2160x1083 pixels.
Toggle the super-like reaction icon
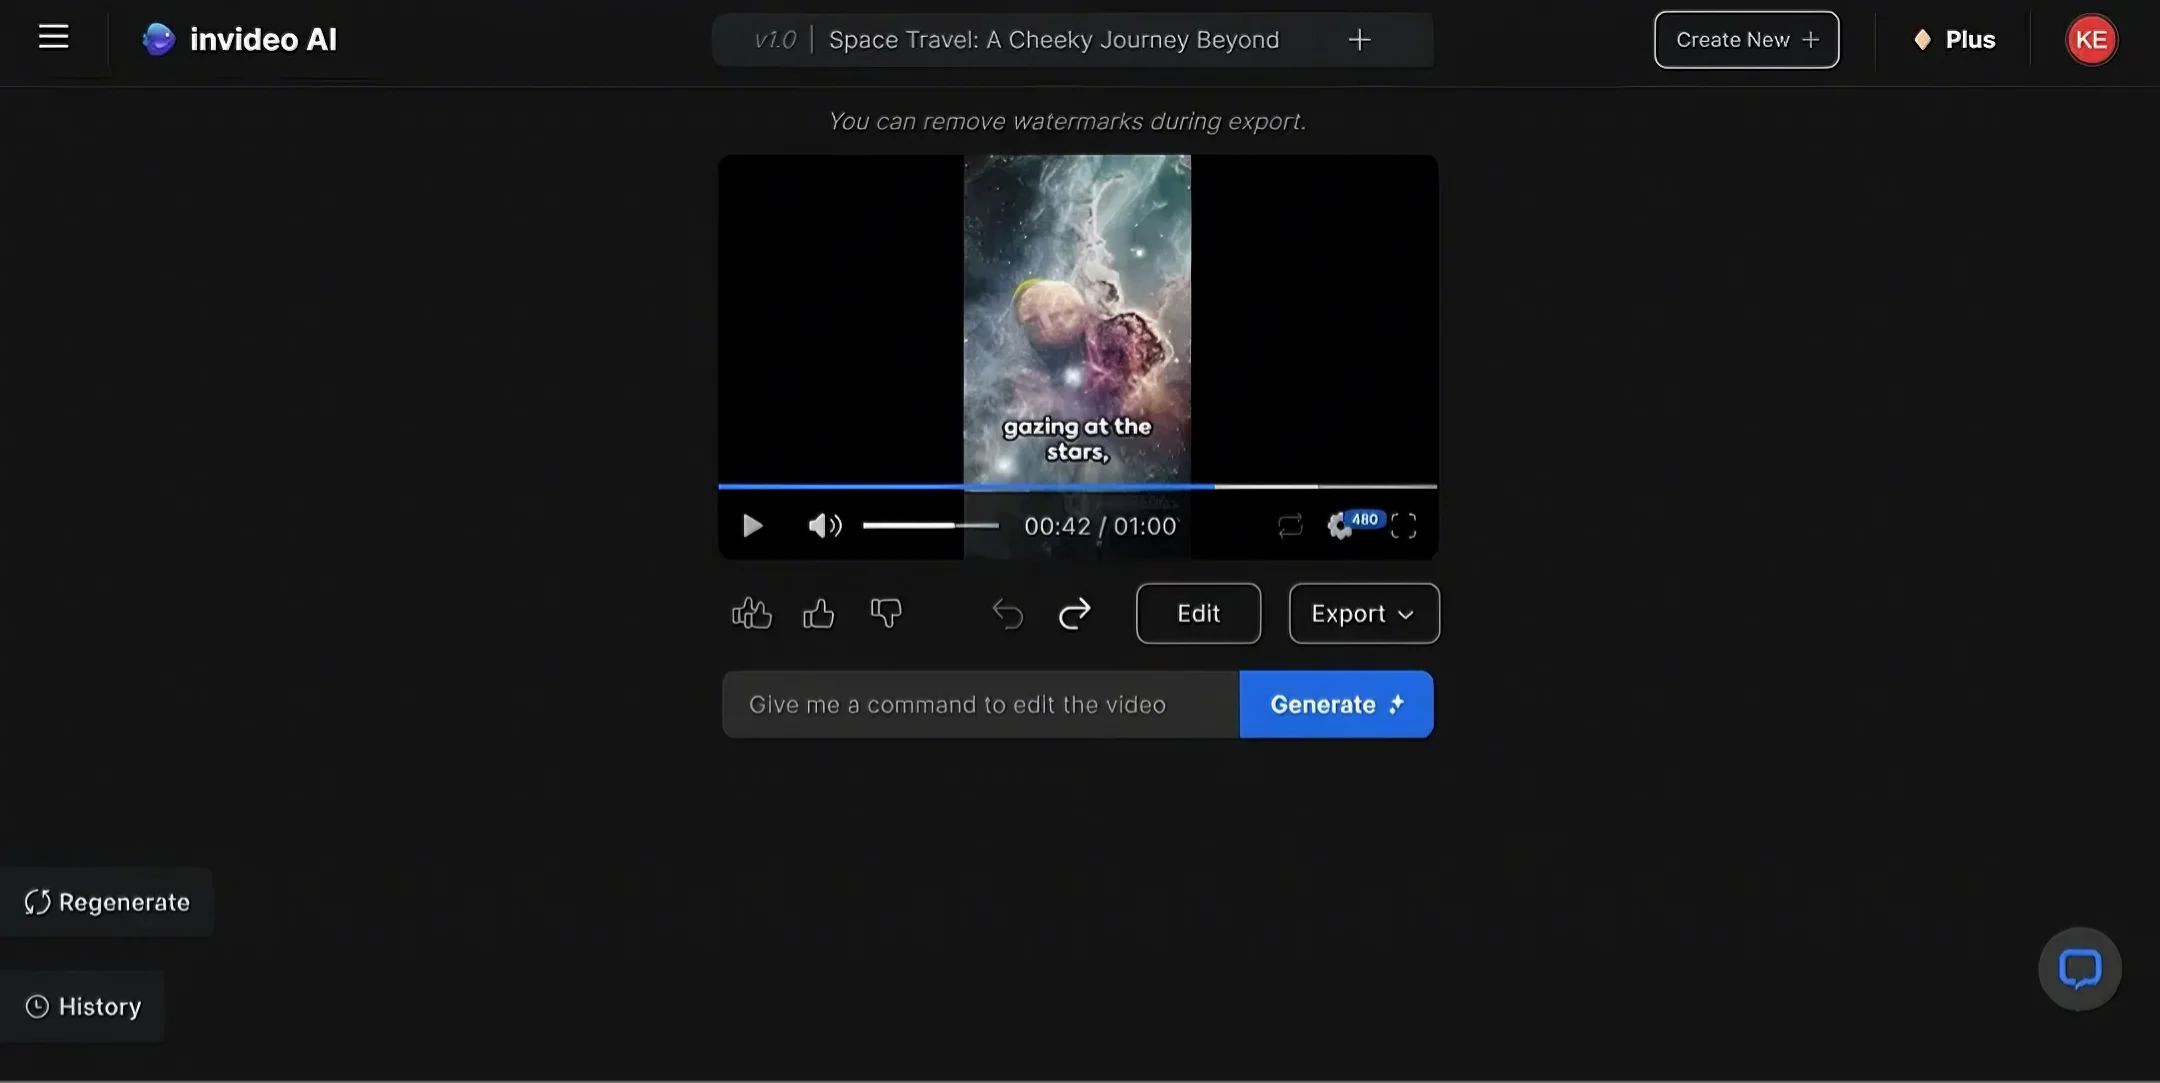click(752, 613)
